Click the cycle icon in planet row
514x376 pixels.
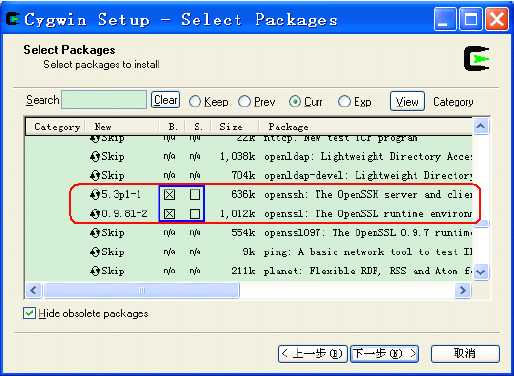coord(95,271)
